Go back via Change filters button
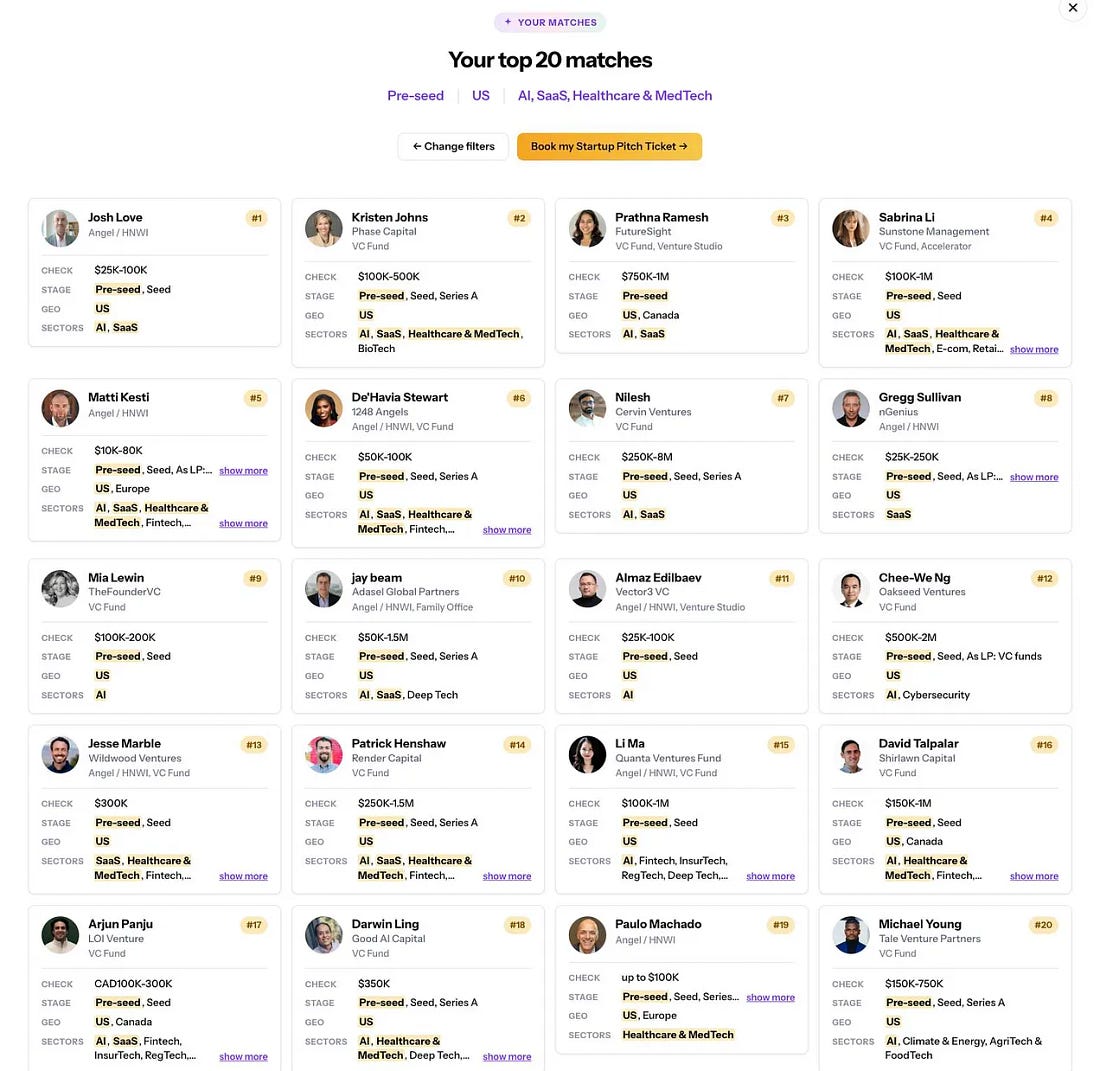This screenshot has width=1100, height=1071. coord(453,147)
